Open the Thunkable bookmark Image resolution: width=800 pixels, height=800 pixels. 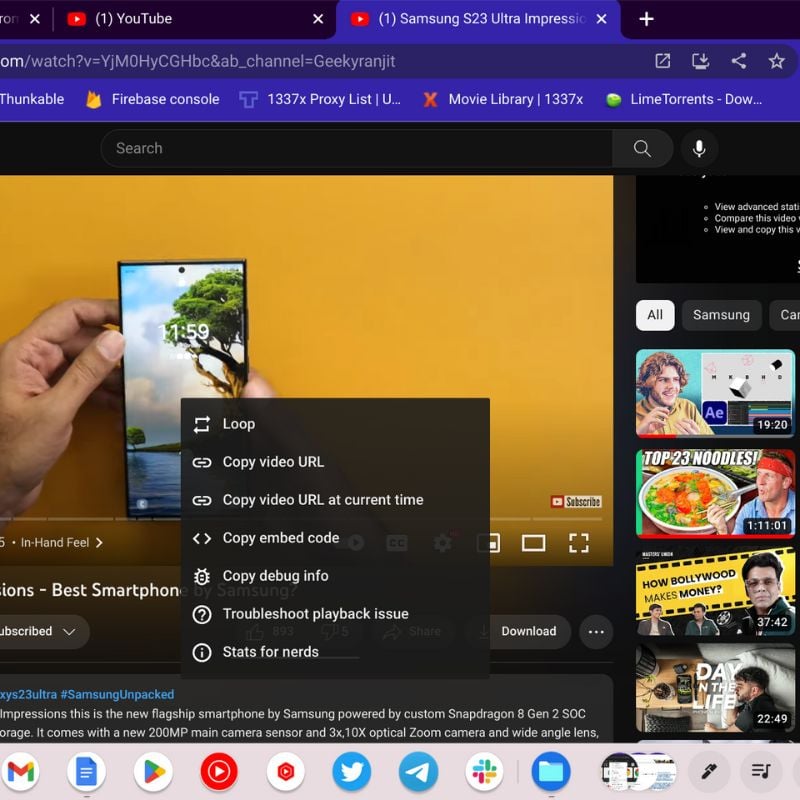pos(32,99)
